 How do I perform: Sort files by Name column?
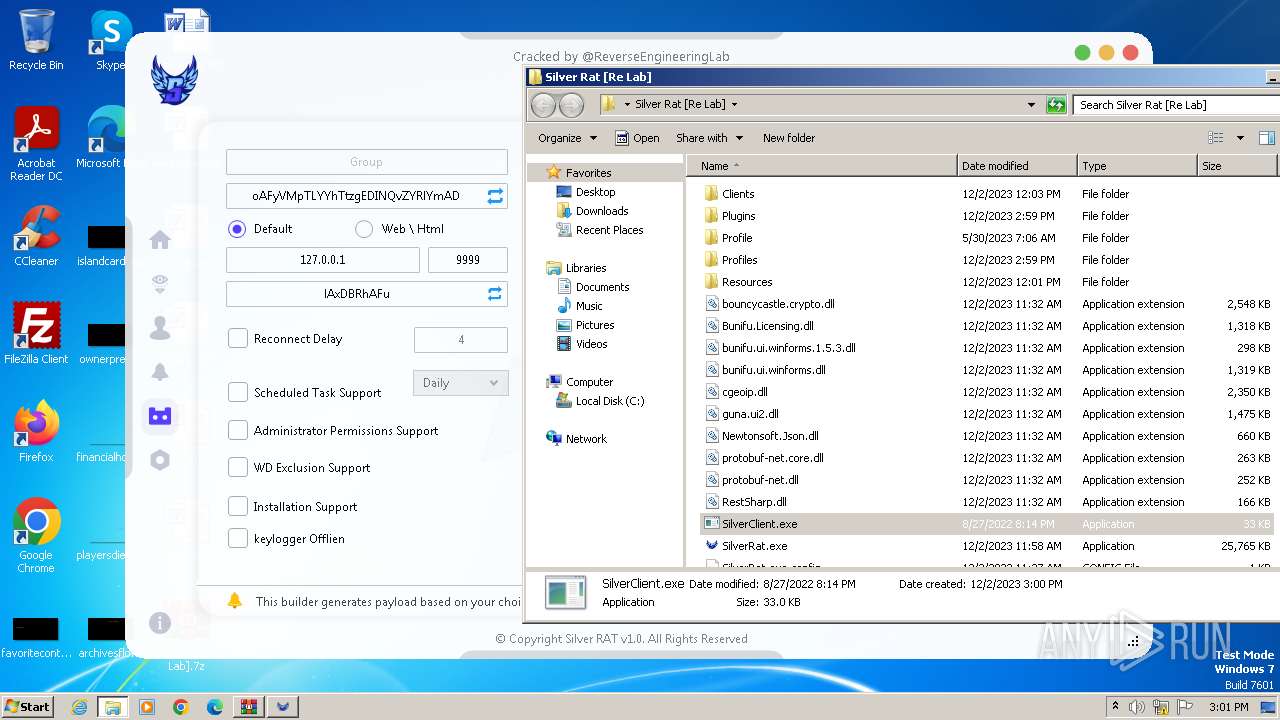[821, 166]
